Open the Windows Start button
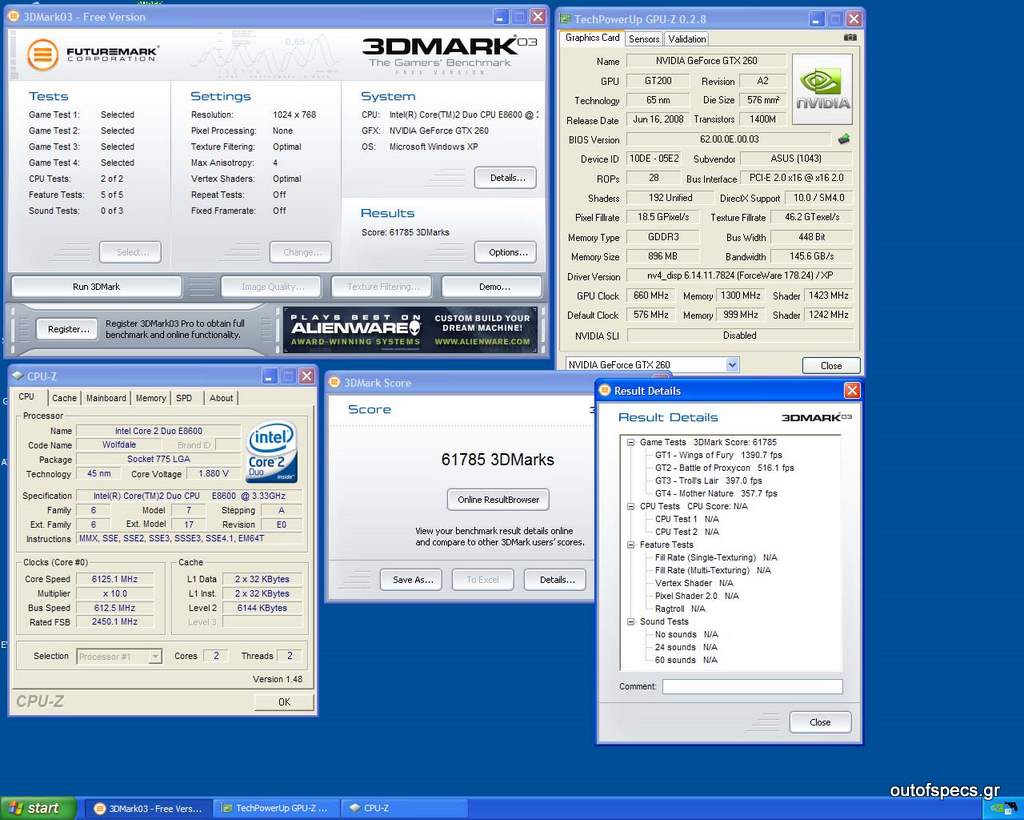 (39, 808)
